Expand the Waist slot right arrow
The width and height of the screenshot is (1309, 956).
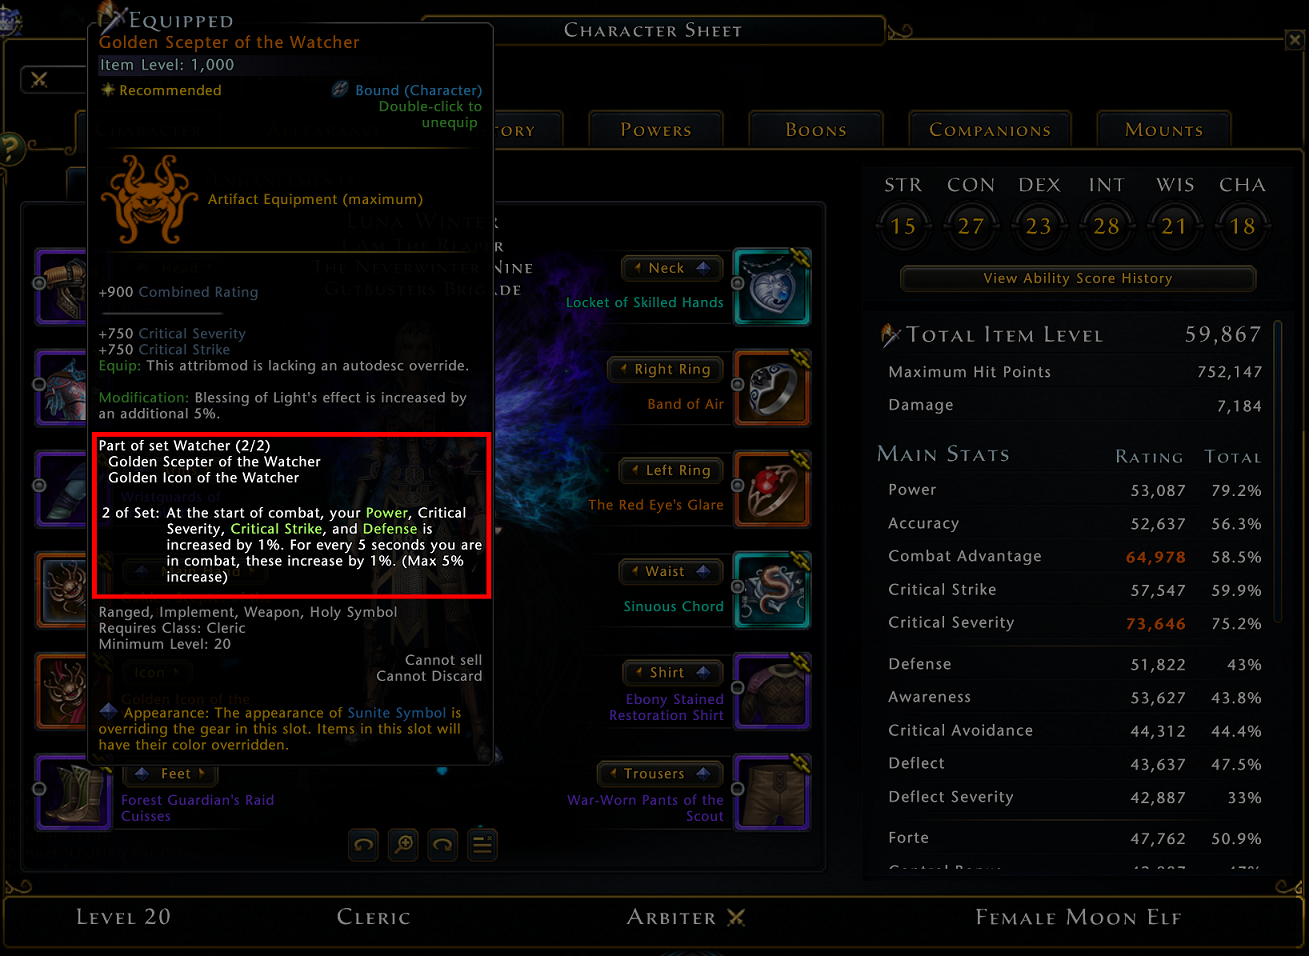[x=704, y=571]
